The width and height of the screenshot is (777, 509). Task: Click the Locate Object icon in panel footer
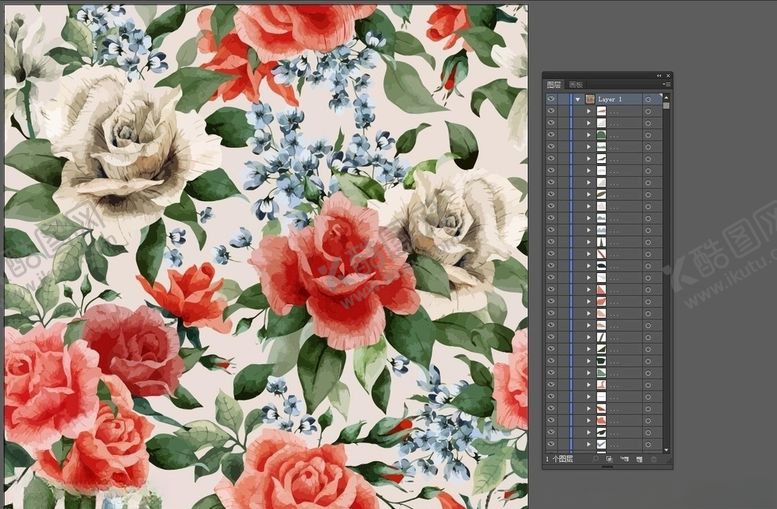pyautogui.click(x=596, y=459)
